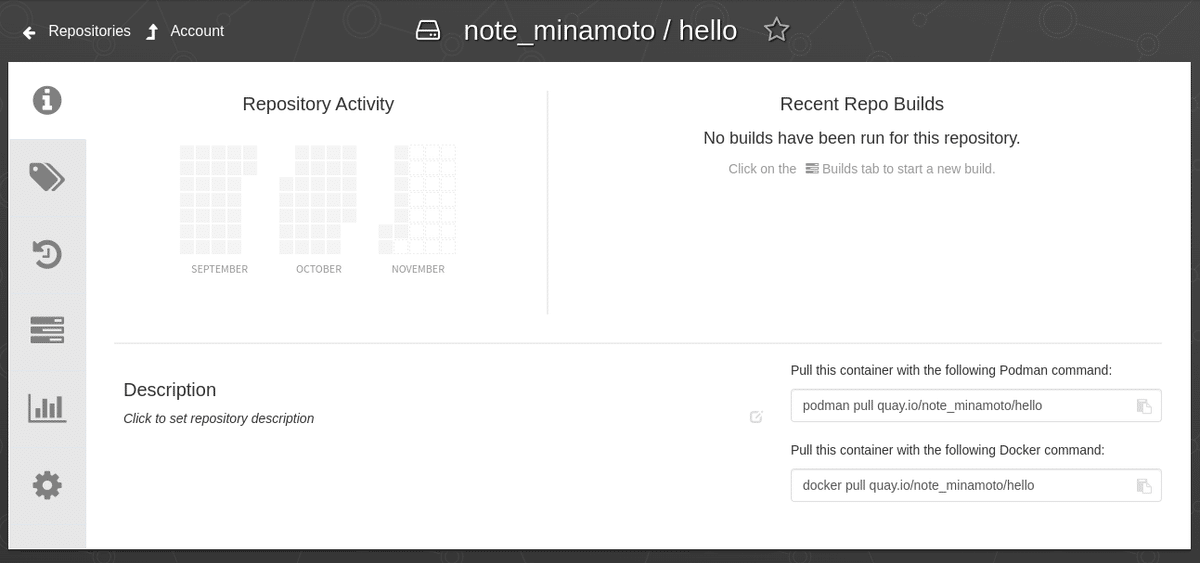Click the edit description pencil icon

coord(756,417)
